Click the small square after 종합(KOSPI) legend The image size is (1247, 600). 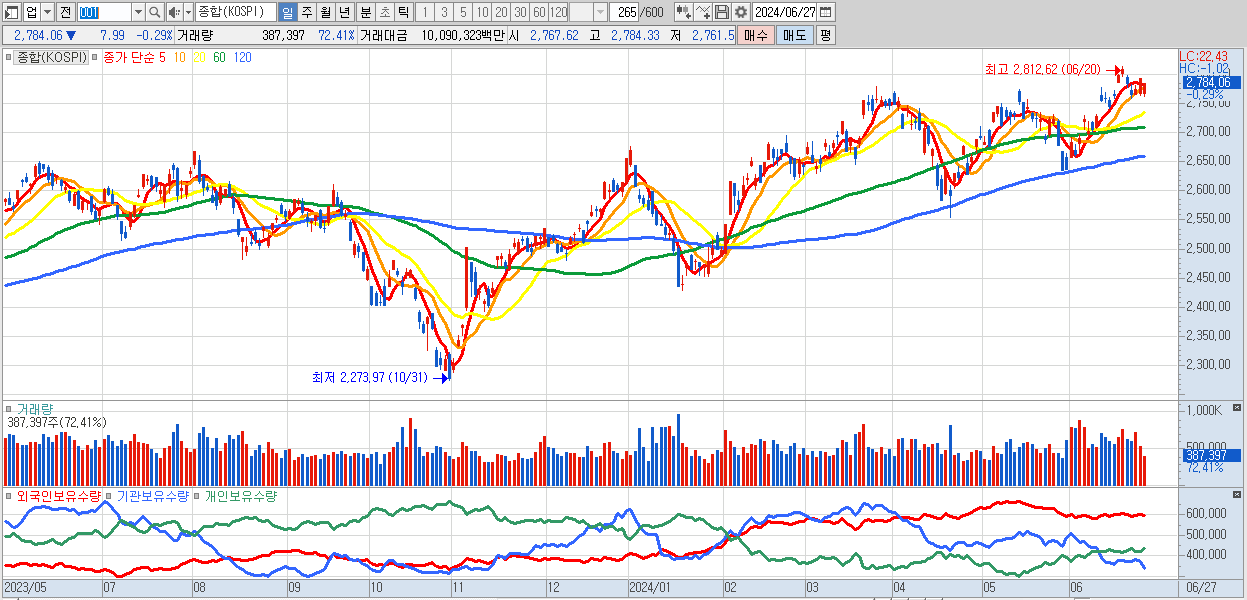tap(96, 58)
